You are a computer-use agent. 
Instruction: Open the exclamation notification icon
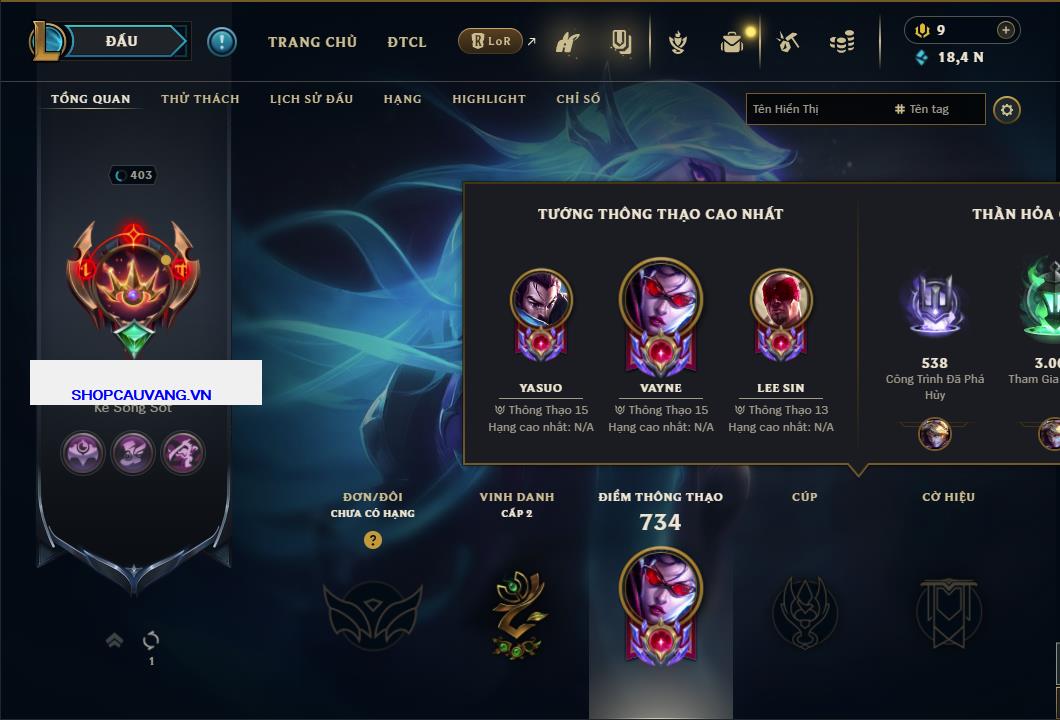tap(222, 42)
